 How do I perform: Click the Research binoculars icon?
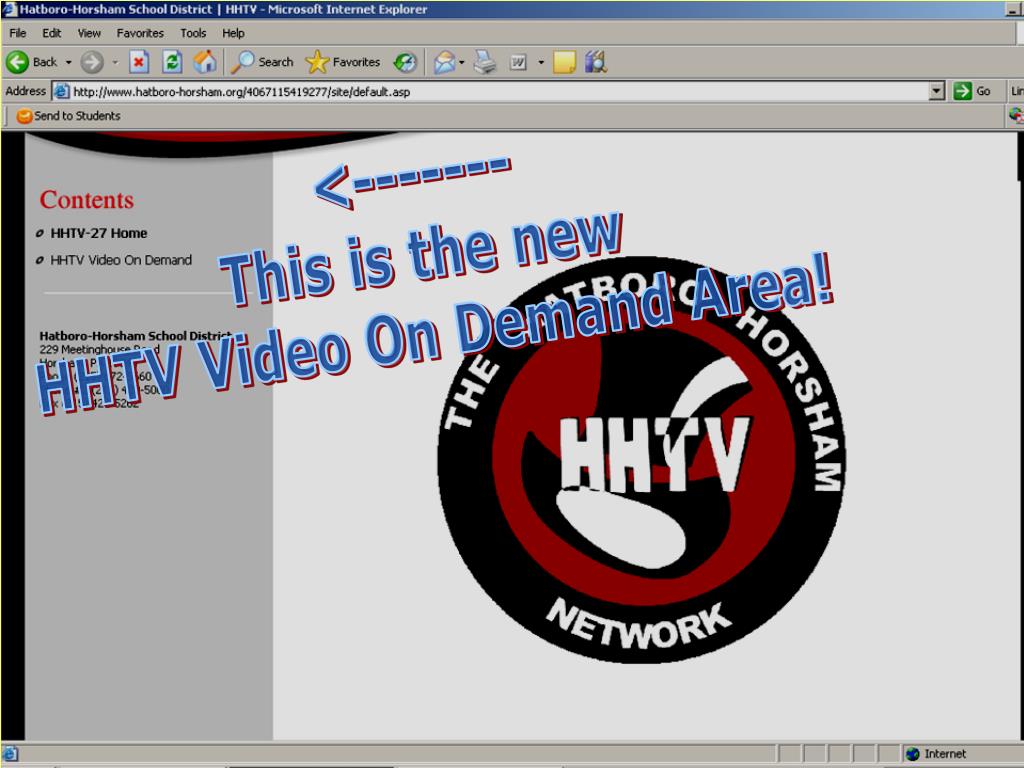[x=596, y=62]
